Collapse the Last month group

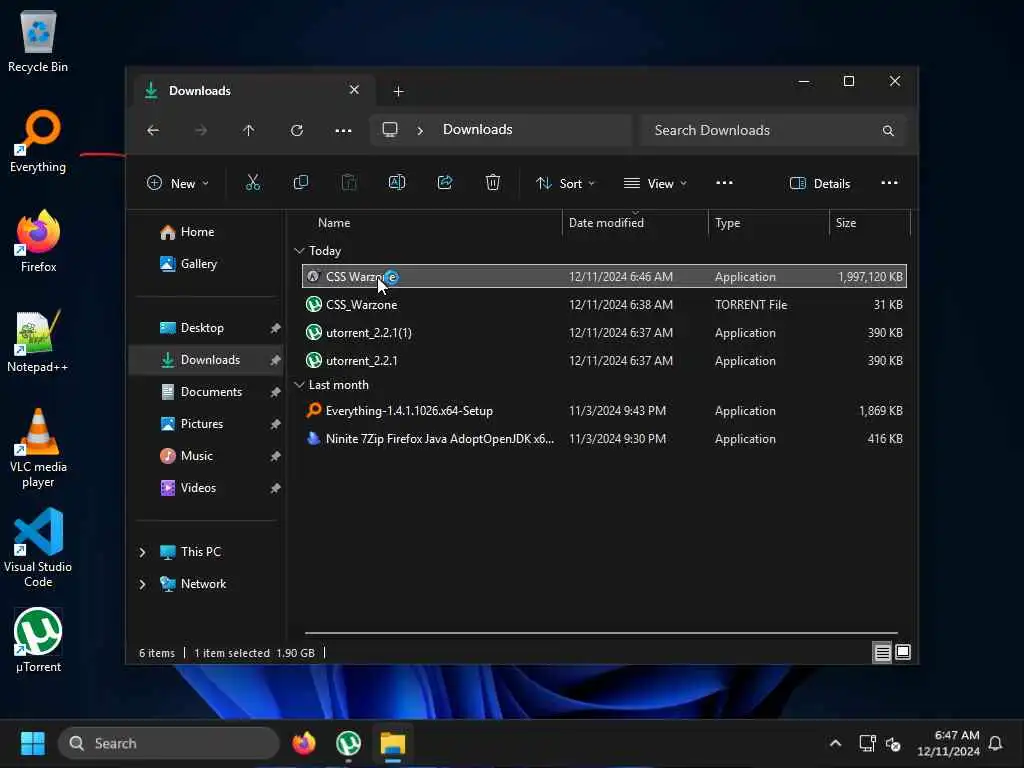pos(299,385)
